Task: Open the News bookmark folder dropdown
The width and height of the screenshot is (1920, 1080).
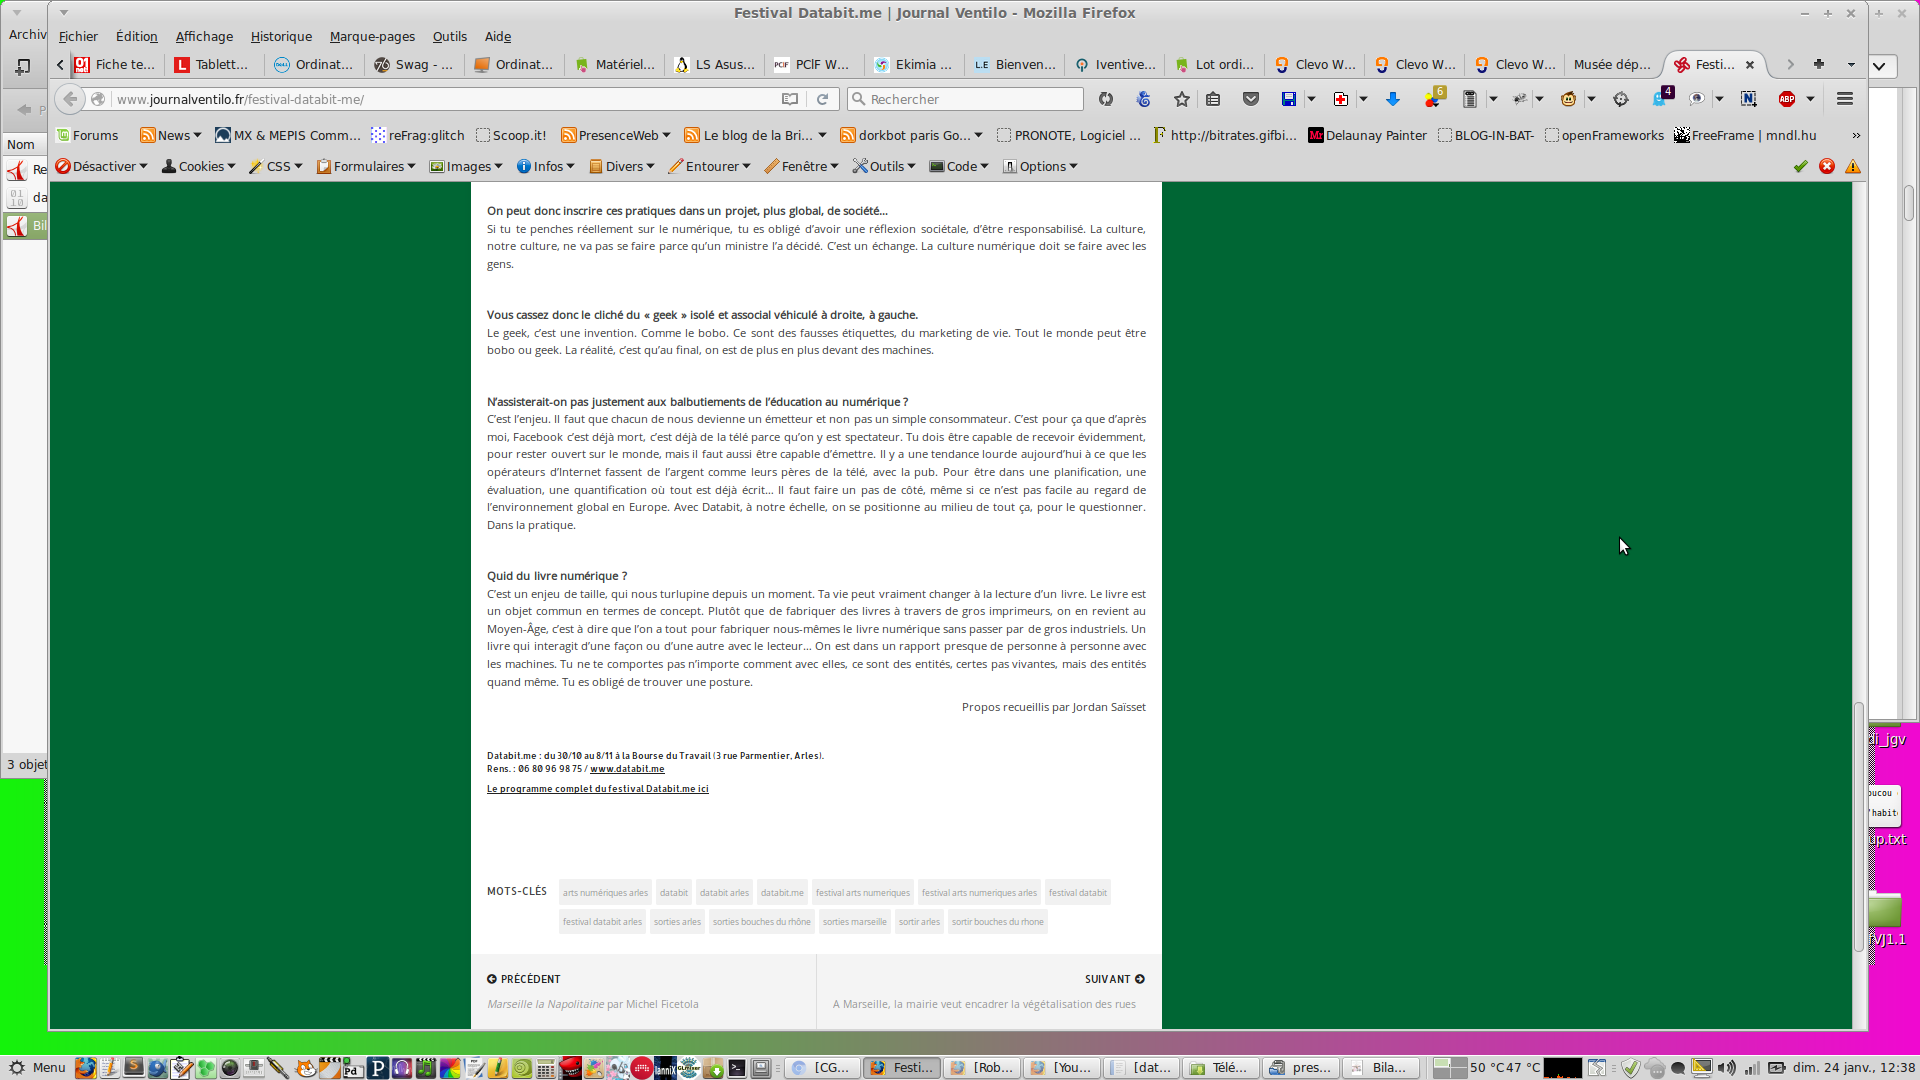Action: 172,136
